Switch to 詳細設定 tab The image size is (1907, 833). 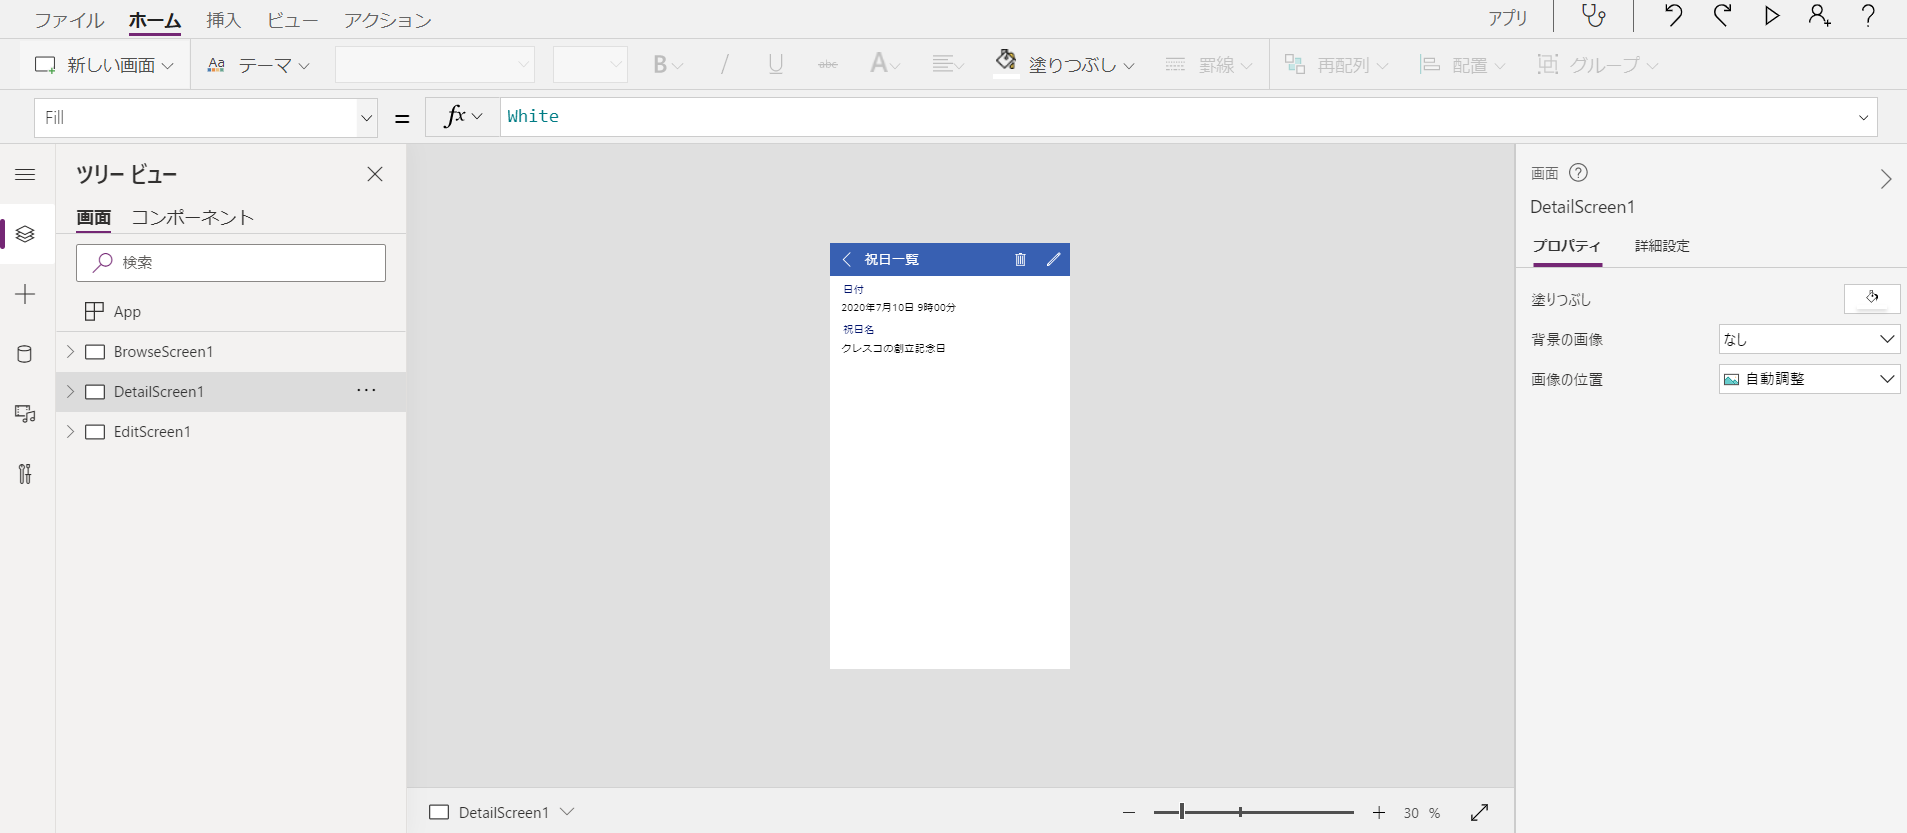[1662, 246]
